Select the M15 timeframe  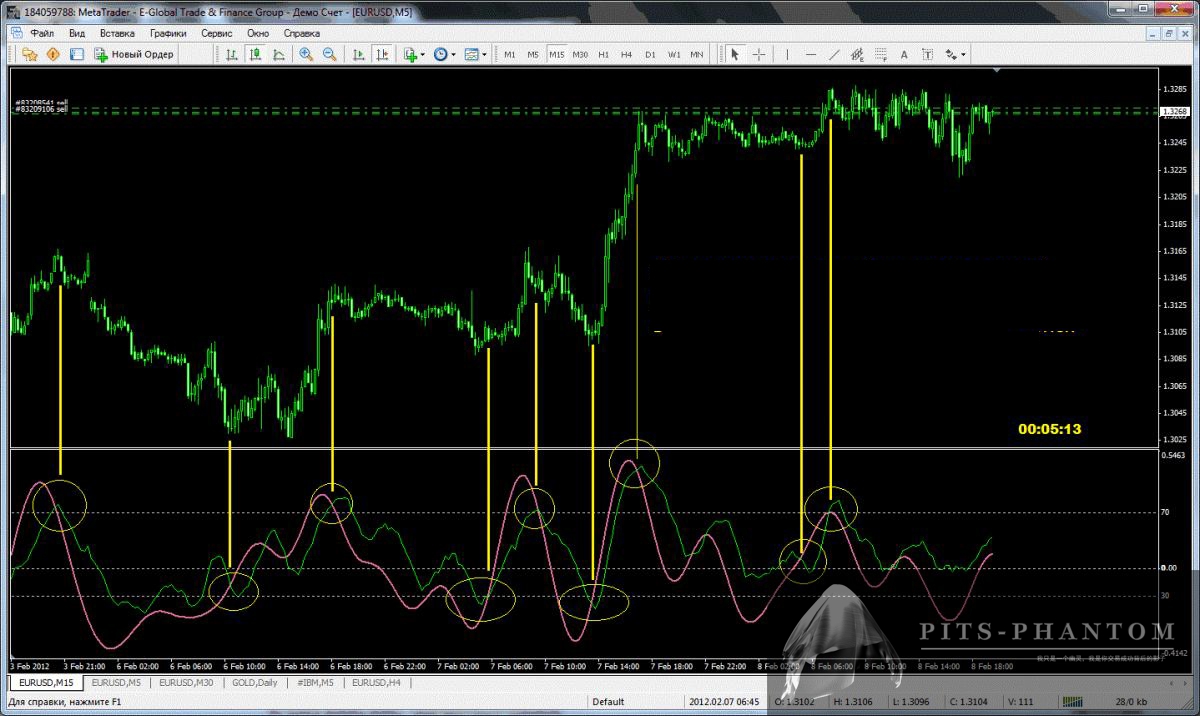coord(556,54)
